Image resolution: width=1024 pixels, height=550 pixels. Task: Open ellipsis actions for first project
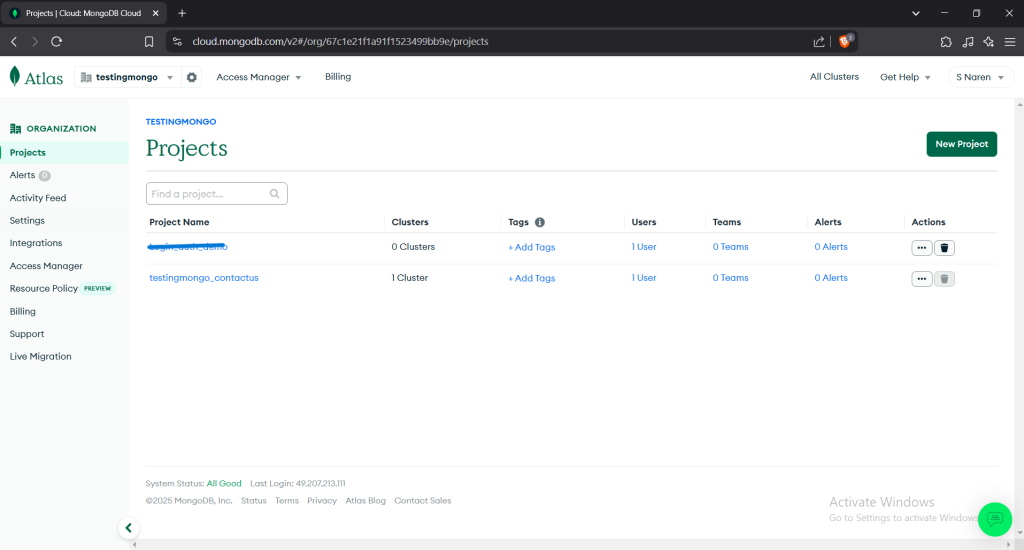tap(921, 248)
